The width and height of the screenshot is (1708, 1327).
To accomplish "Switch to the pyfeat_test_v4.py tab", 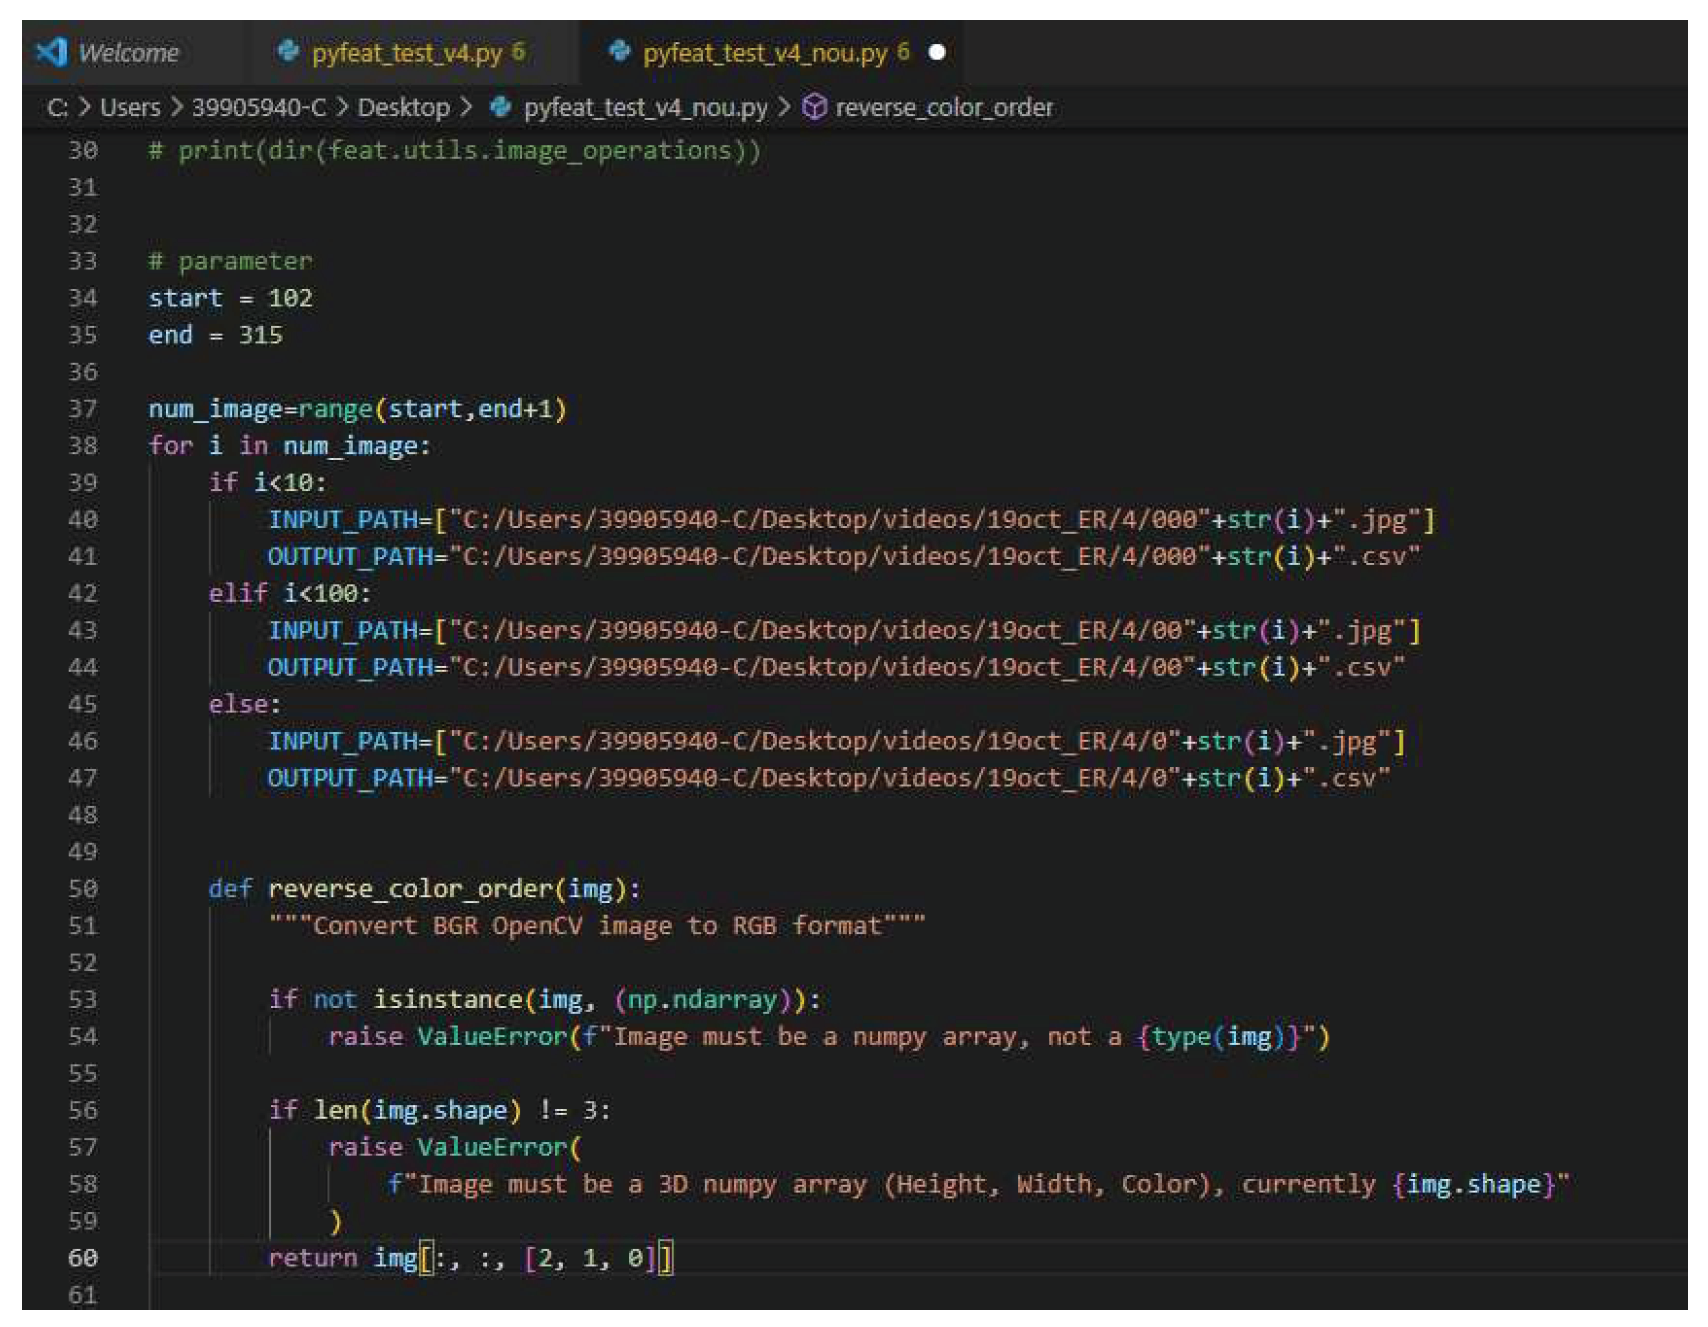I will point(406,53).
